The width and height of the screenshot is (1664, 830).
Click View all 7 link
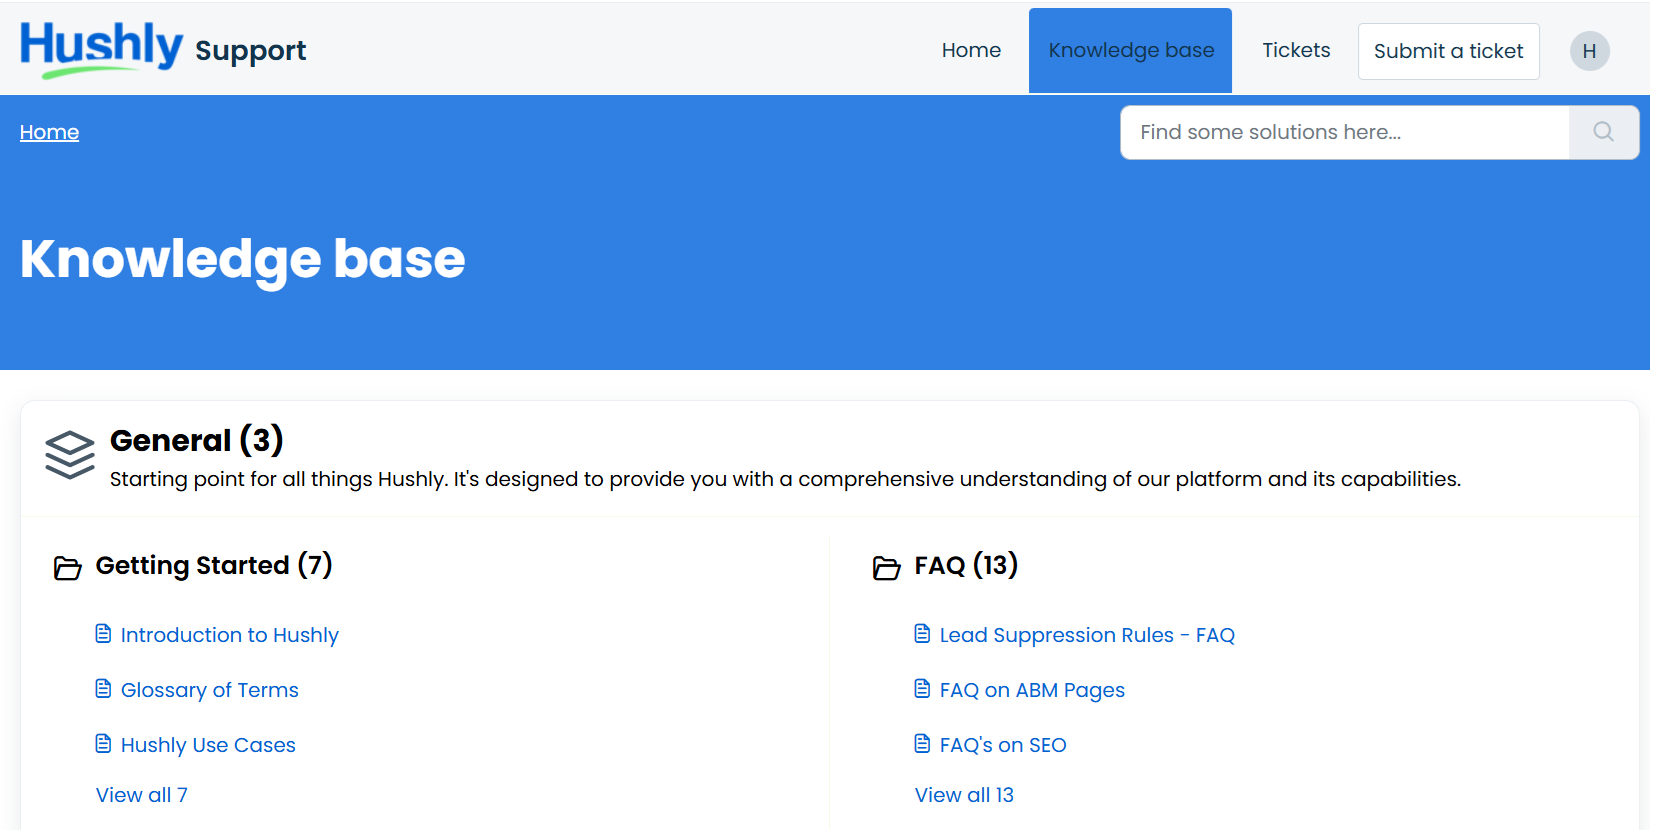click(x=142, y=795)
